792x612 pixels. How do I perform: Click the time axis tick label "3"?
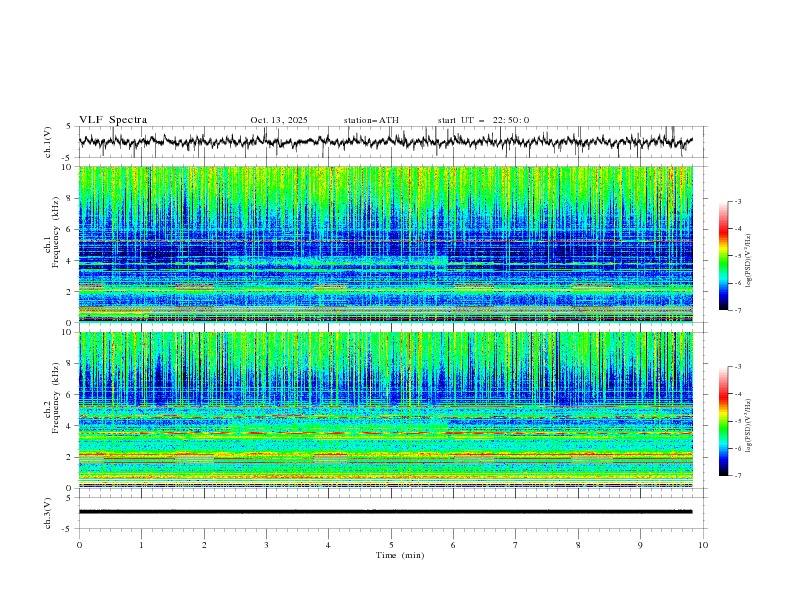[x=266, y=545]
